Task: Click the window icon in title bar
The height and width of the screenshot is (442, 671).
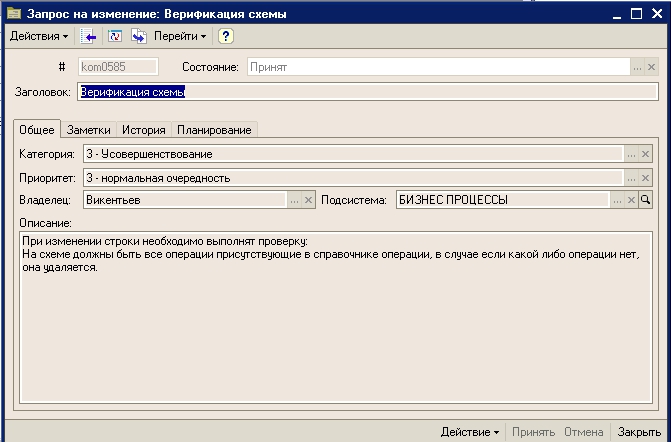Action: tap(14, 13)
